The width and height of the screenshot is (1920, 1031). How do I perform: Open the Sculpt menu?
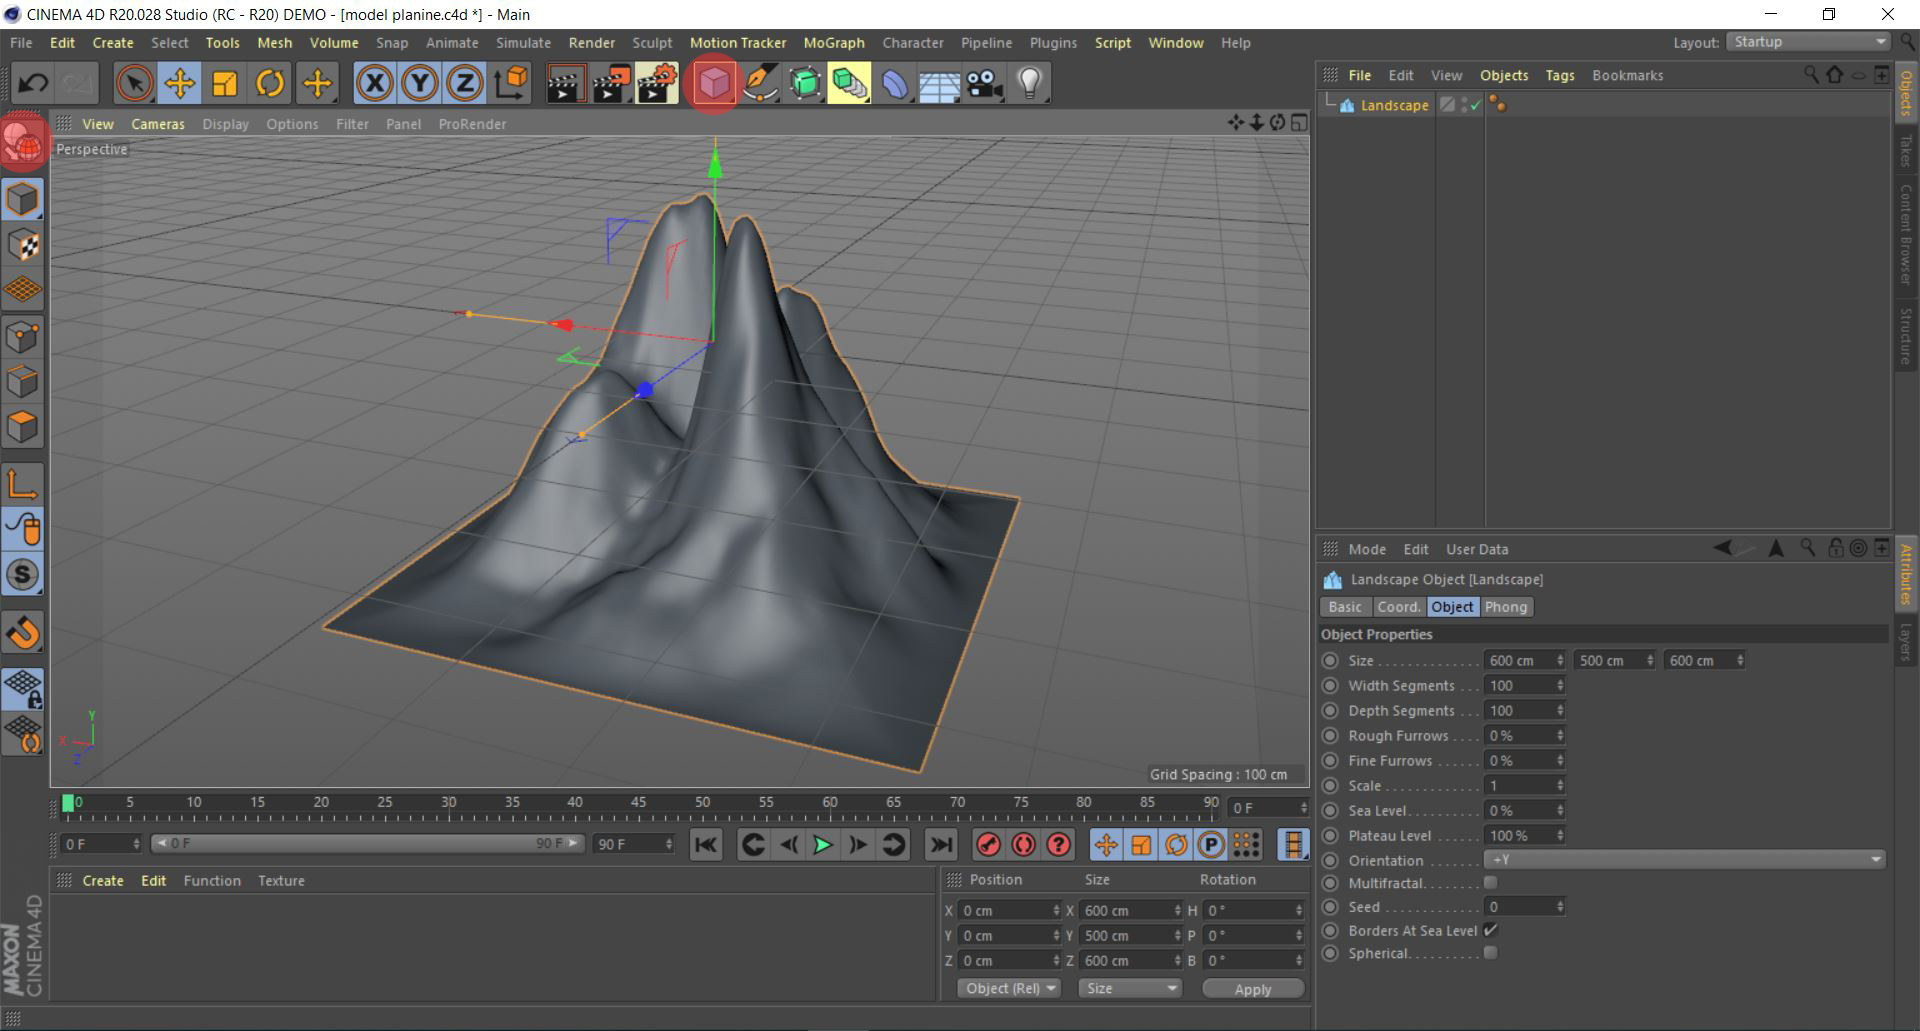[652, 43]
